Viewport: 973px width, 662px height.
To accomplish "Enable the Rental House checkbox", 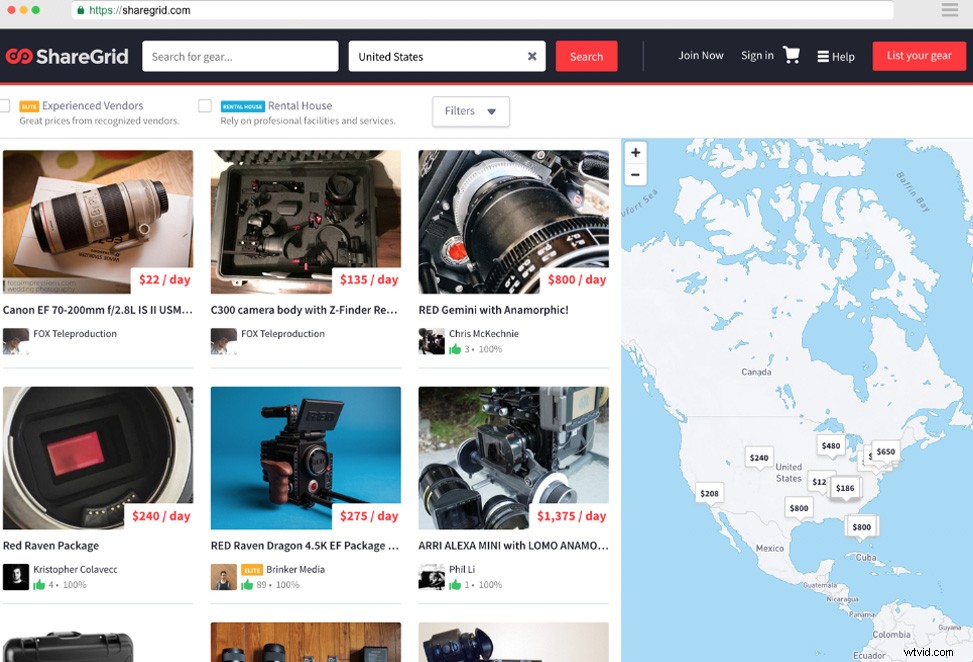I will point(205,105).
